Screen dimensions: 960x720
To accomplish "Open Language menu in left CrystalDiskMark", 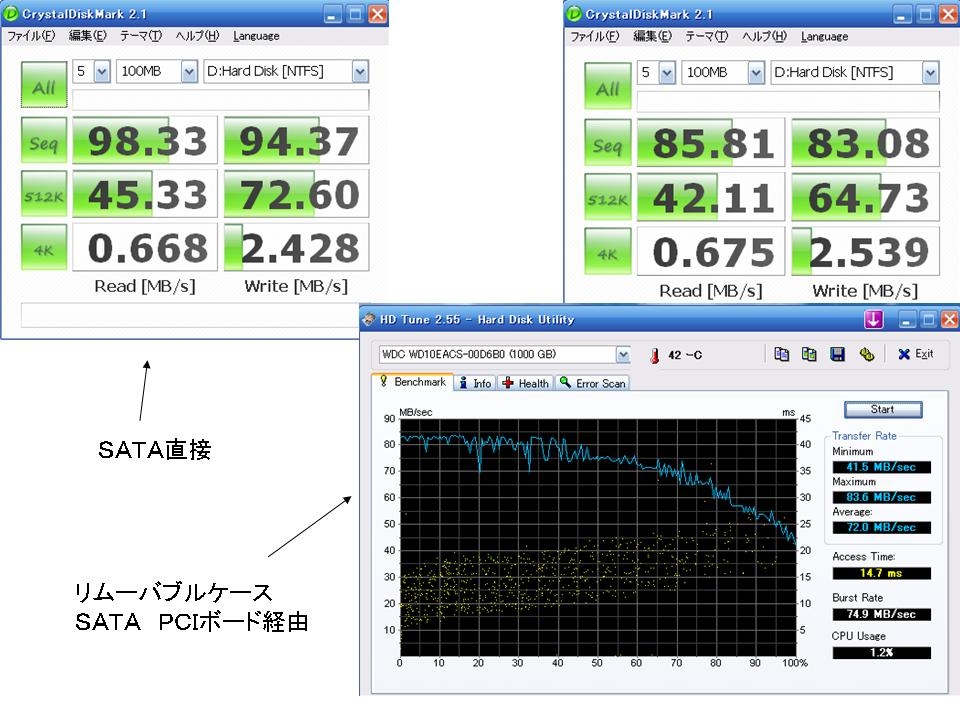I will coord(256,36).
